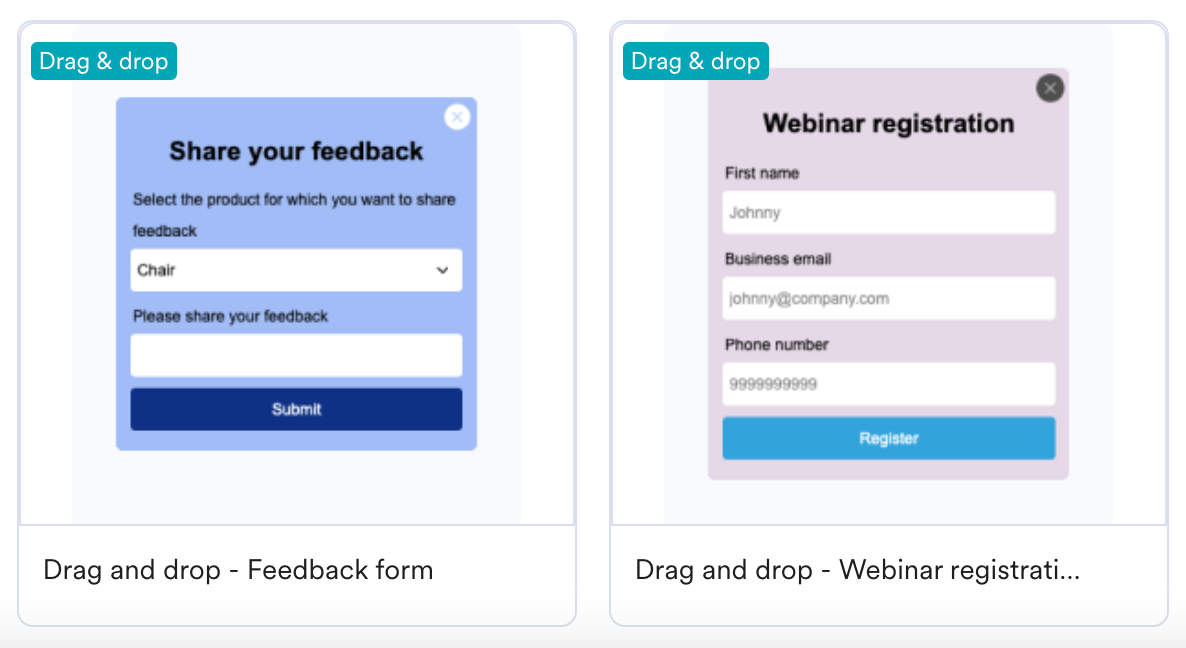Click the Drag & drop badge on webinar template
Screen dimensions: 1186x648
point(696,61)
